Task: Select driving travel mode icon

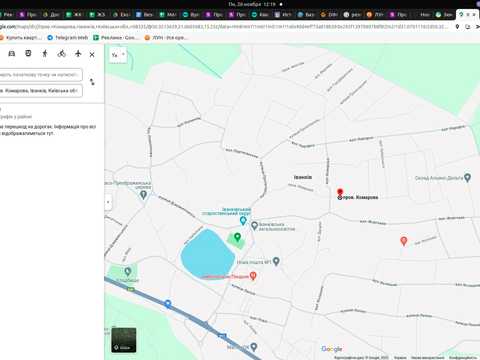Action: pos(12,53)
